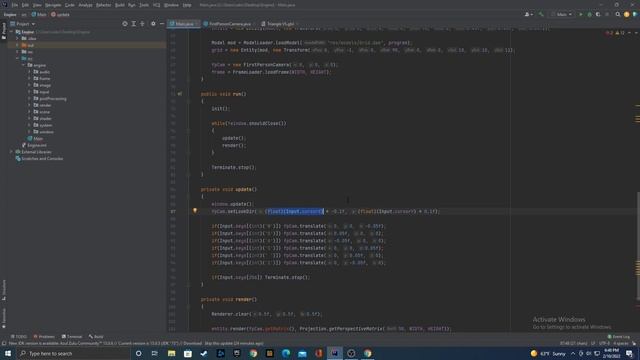
Task: Open Search Everywhere magnifier icon
Action: 618,14
